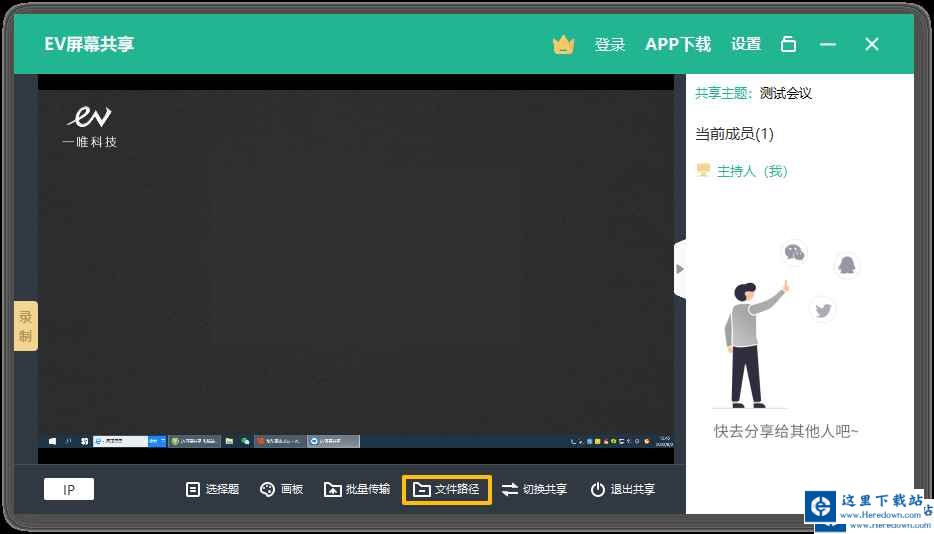934x534 pixels.
Task: Close the EV屏幕共享 window
Action: (x=871, y=44)
